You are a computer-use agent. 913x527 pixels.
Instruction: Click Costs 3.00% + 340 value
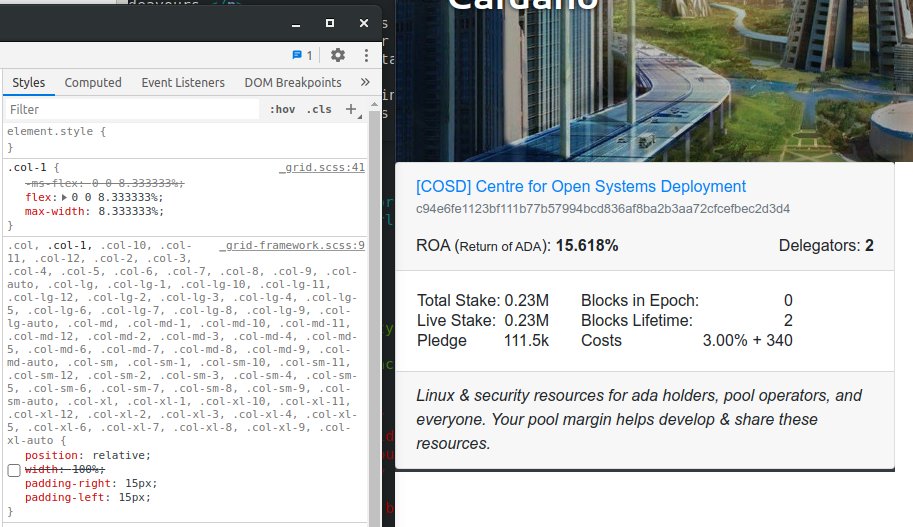[x=748, y=341]
